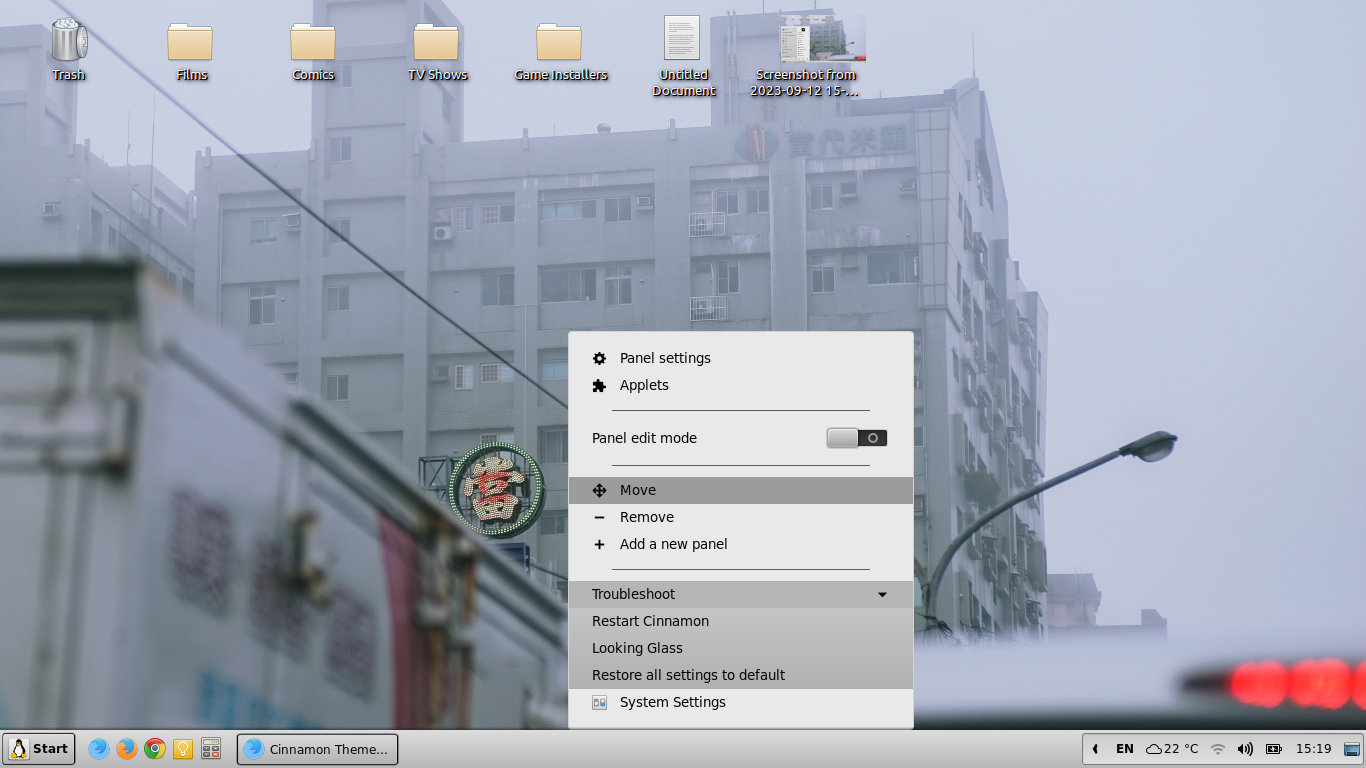Open the 15:19 clock calendar
The height and width of the screenshot is (768, 1366).
[1313, 749]
